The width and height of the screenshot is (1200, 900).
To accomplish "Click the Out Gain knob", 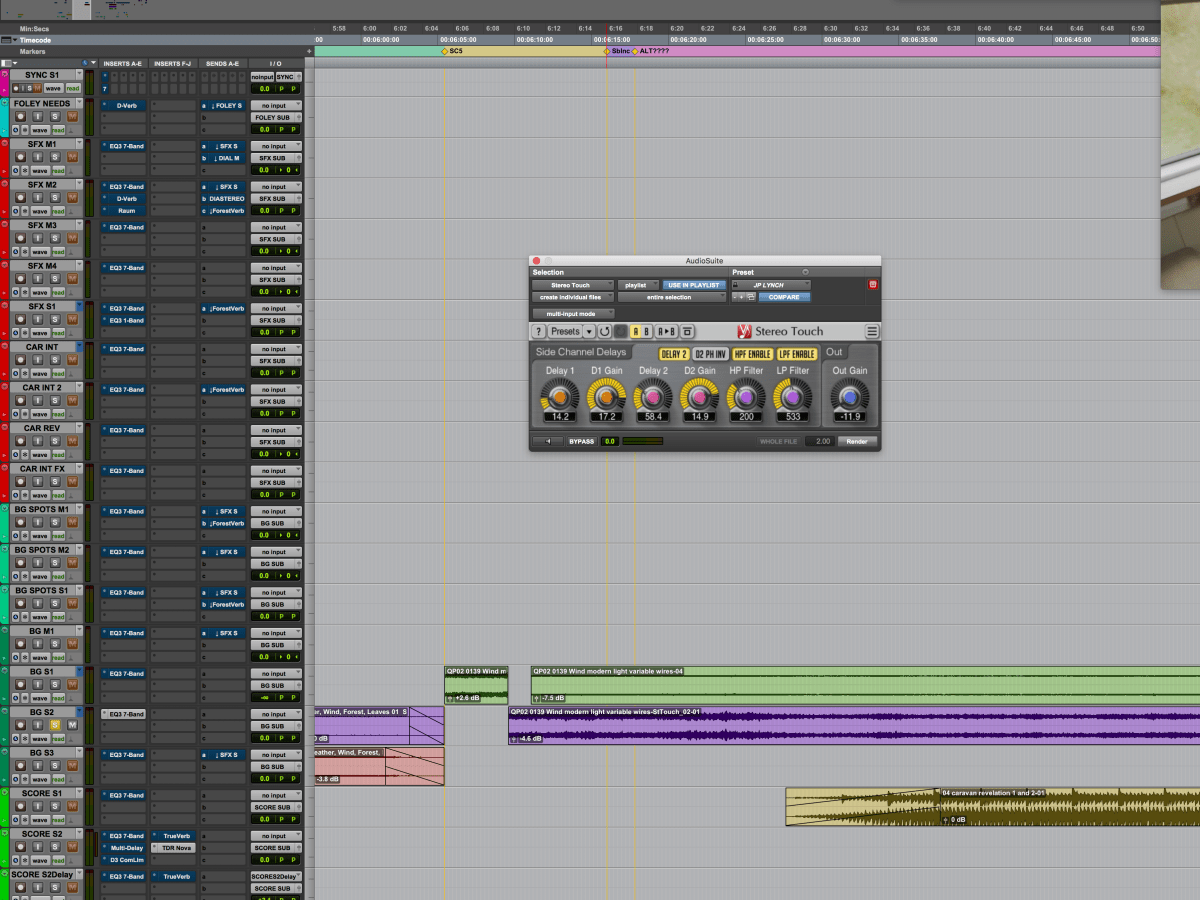I will click(850, 397).
